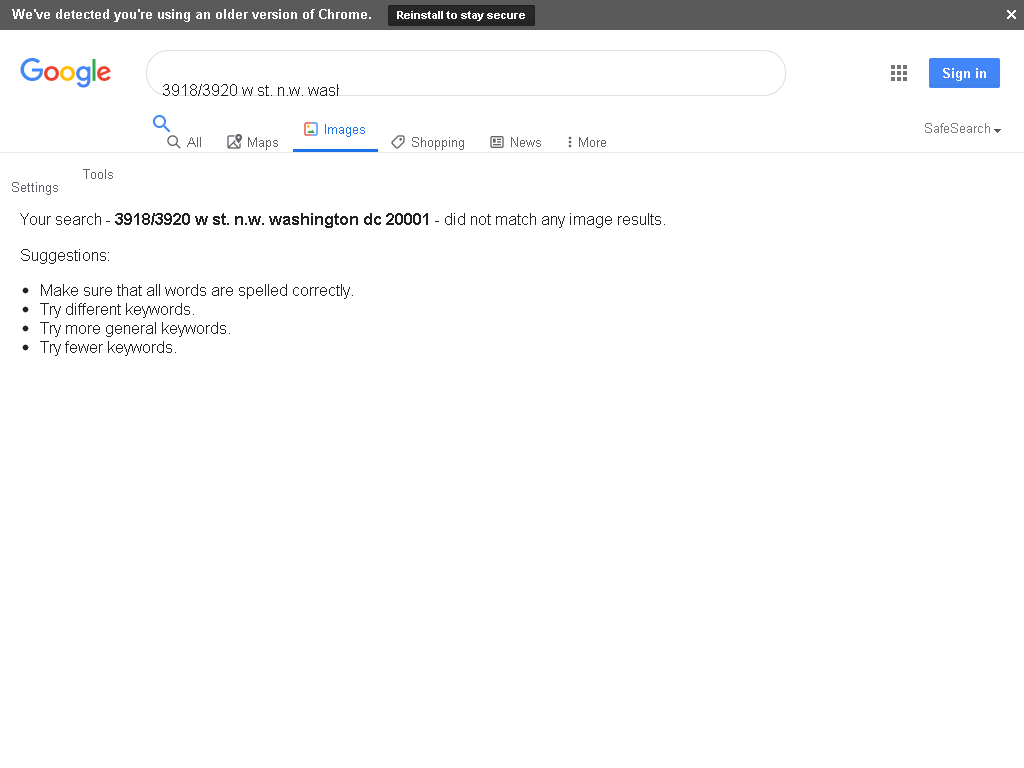Focus the search query input field
This screenshot has width=1024, height=768.
pyautogui.click(x=466, y=73)
